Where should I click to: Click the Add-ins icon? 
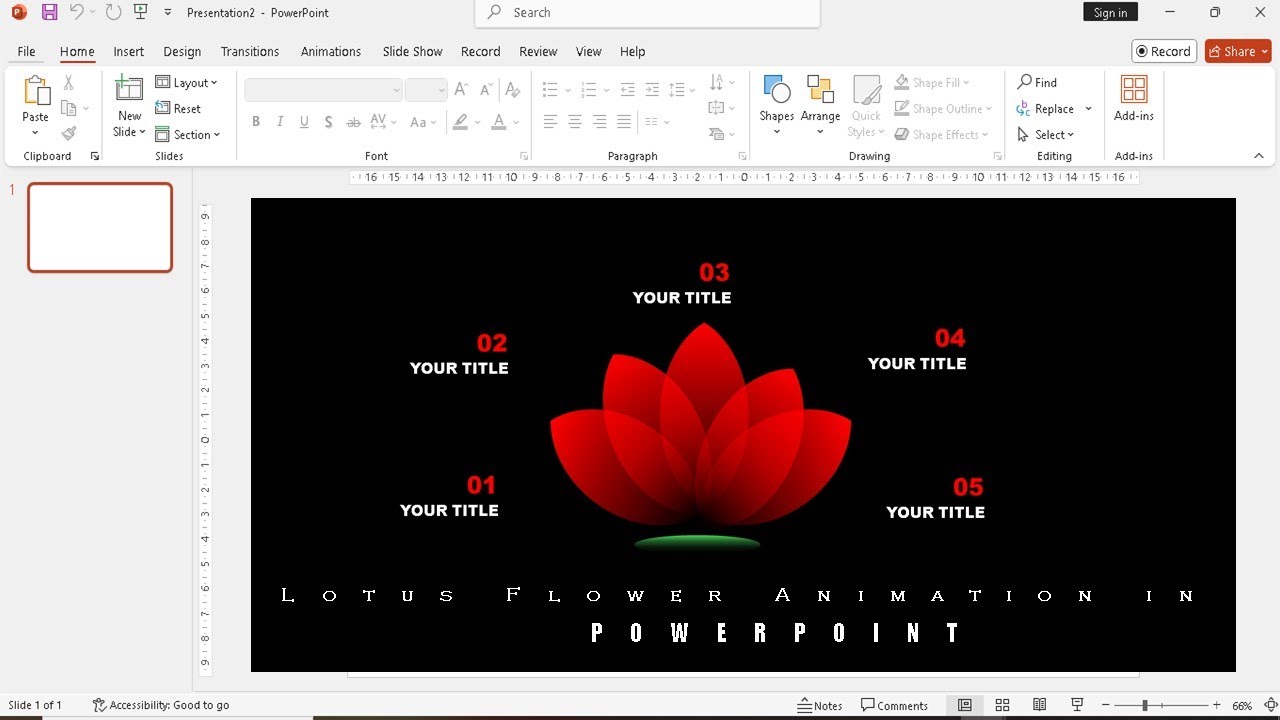click(x=1134, y=98)
